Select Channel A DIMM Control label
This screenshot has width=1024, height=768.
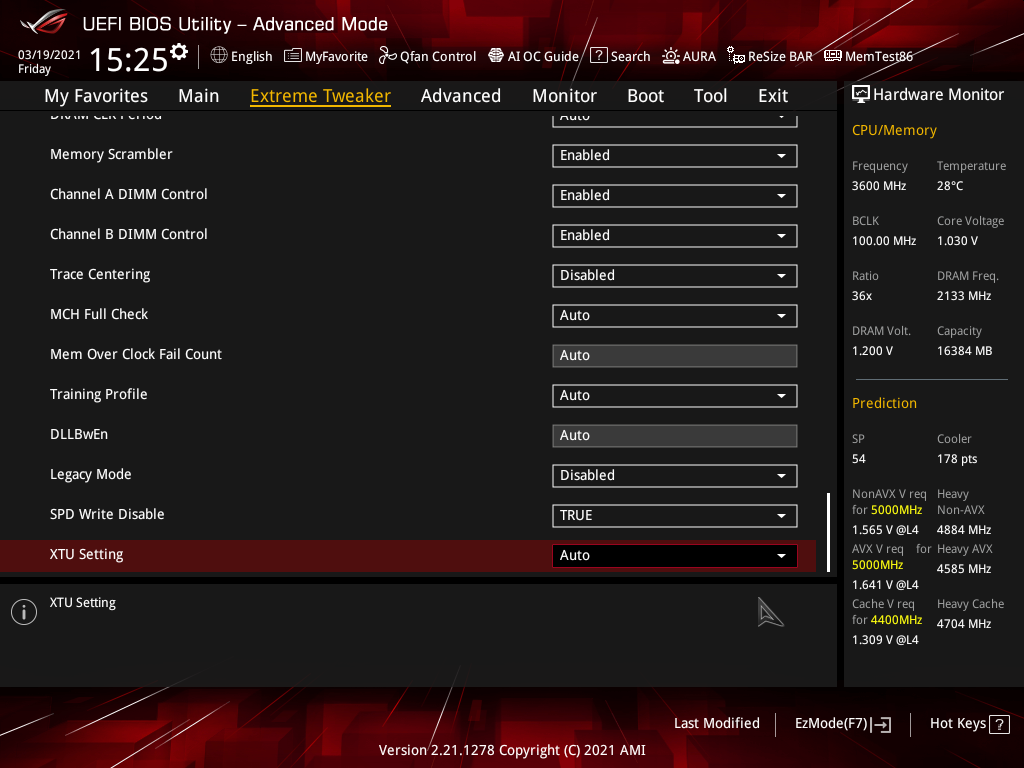tap(129, 194)
